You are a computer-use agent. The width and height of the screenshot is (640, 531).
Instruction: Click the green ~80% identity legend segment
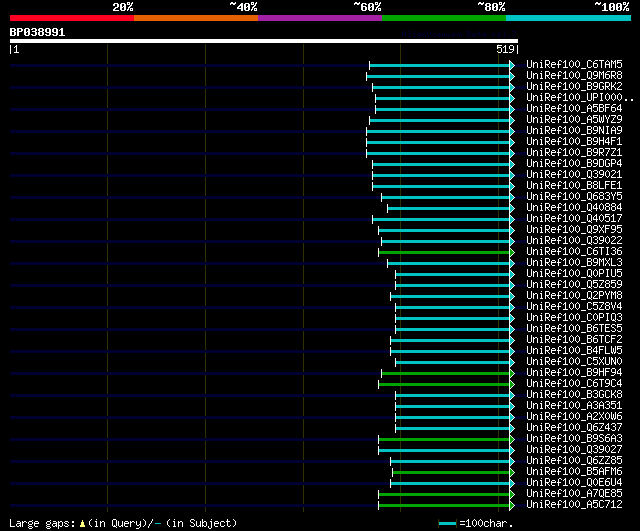(x=444, y=18)
